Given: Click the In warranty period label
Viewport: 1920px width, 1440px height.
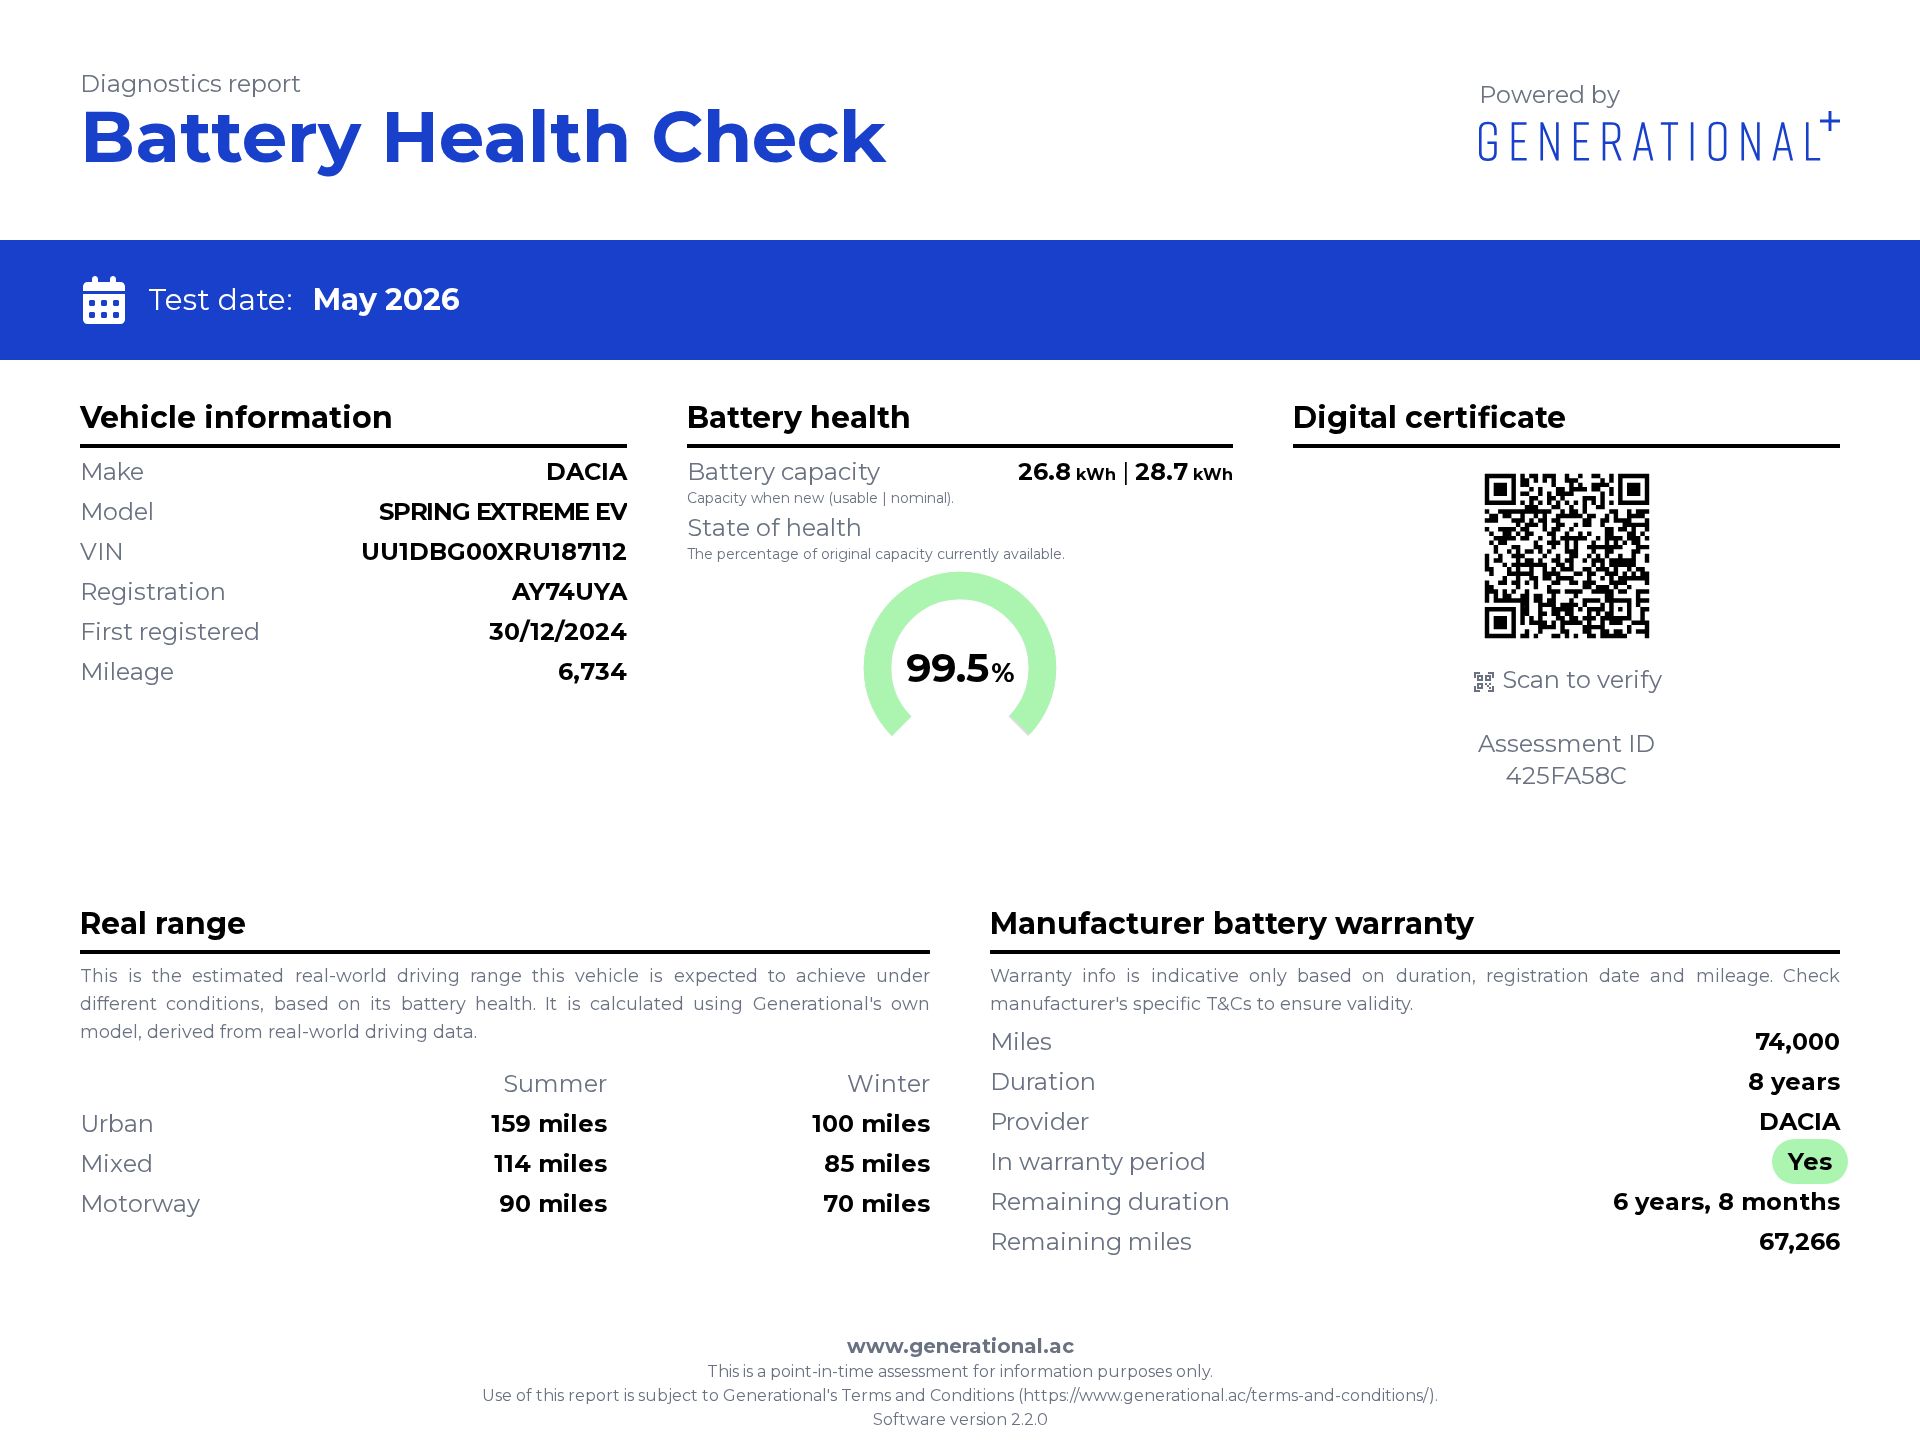Looking at the screenshot, I should [1098, 1162].
